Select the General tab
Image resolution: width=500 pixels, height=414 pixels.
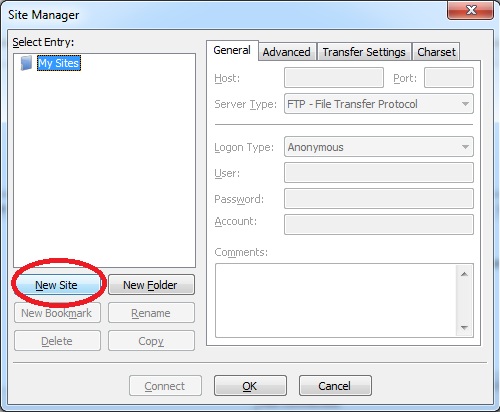[232, 50]
